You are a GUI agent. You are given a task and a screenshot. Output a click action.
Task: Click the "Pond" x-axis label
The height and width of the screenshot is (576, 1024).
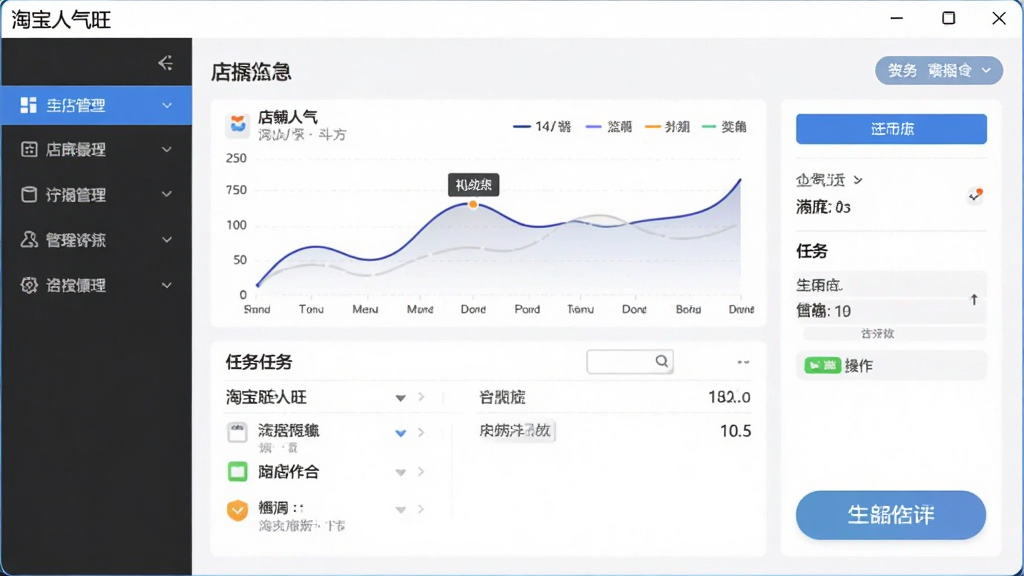(527, 309)
